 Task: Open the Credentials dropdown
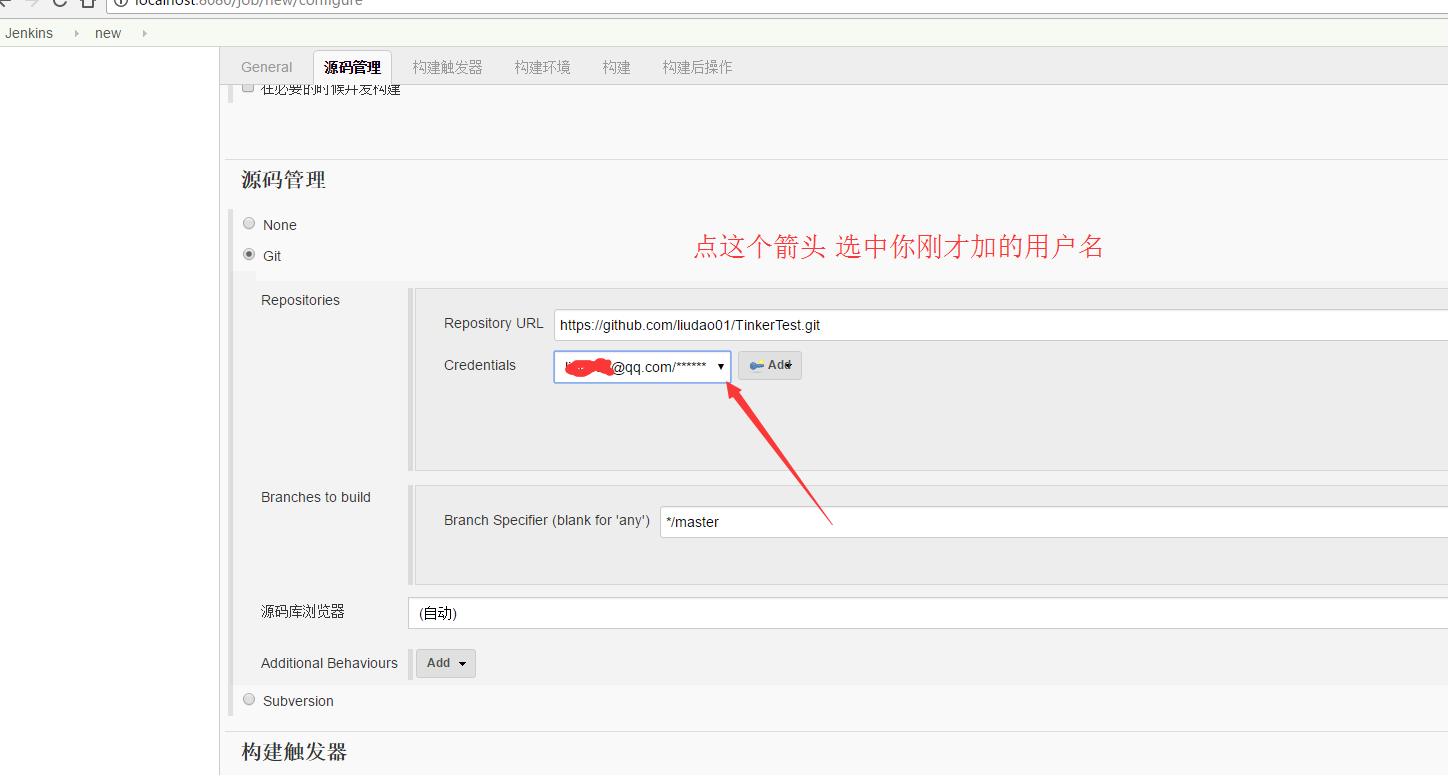click(642, 366)
